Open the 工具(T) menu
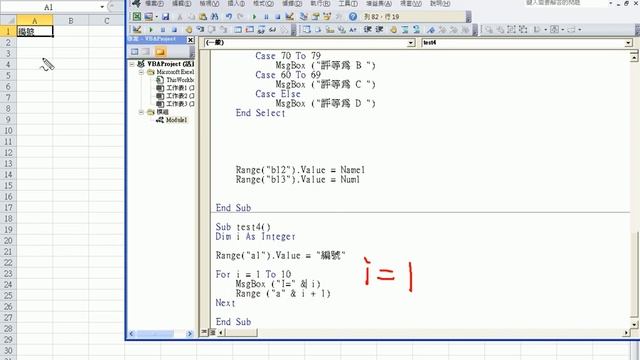640x360 pixels. coord(348,3)
